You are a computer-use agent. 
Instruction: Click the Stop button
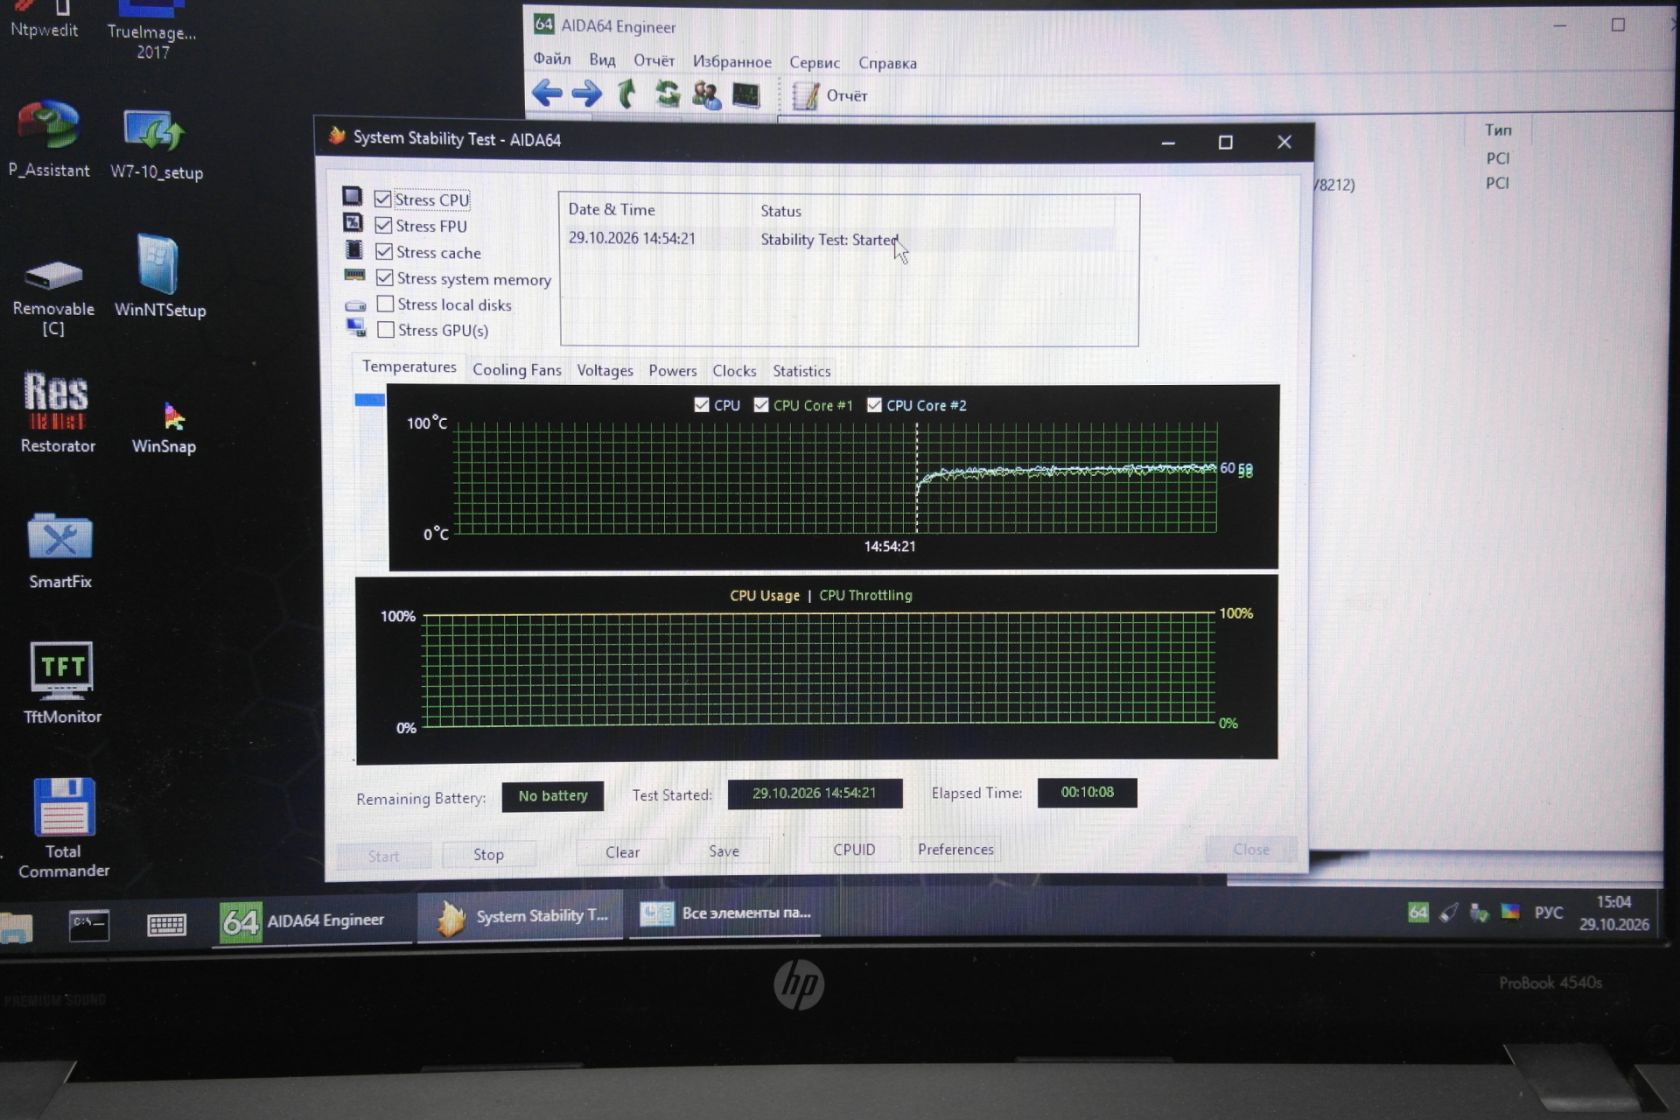[488, 854]
